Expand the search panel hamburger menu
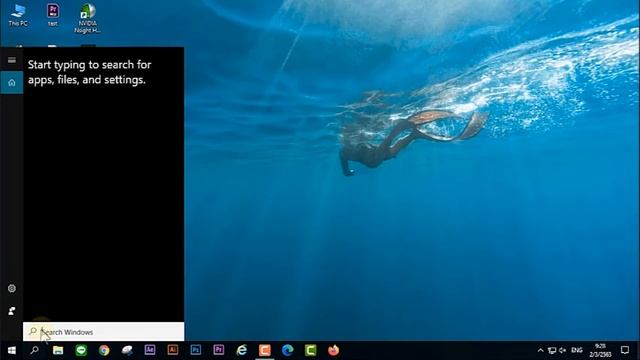640x360 pixels. 11,60
